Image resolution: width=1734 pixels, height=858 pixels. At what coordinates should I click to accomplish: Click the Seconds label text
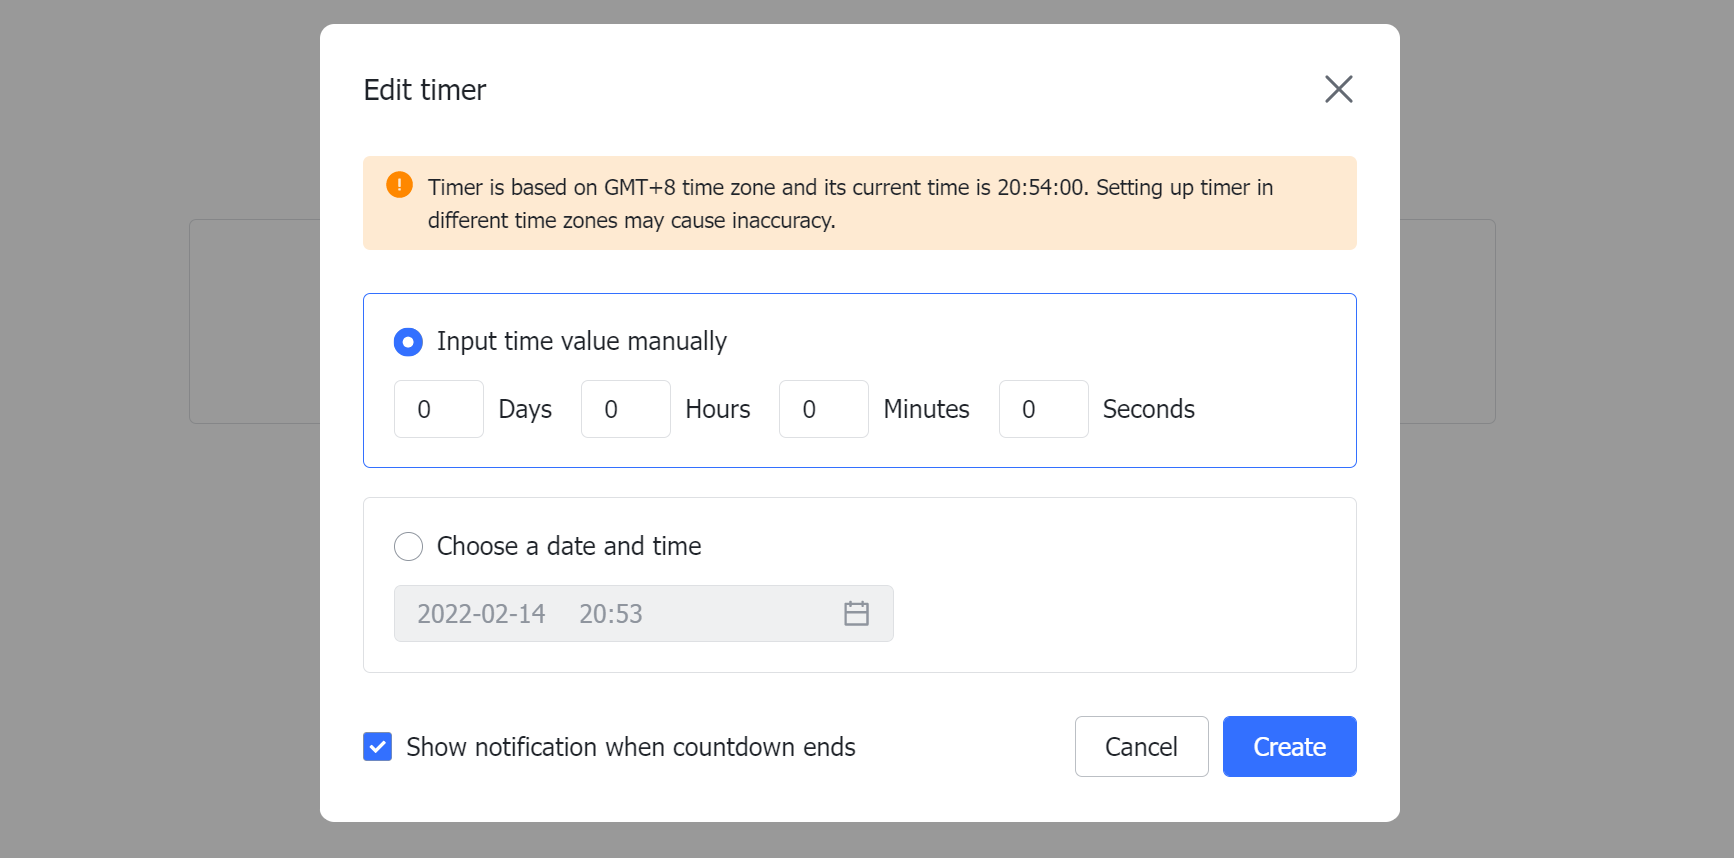pyautogui.click(x=1147, y=408)
